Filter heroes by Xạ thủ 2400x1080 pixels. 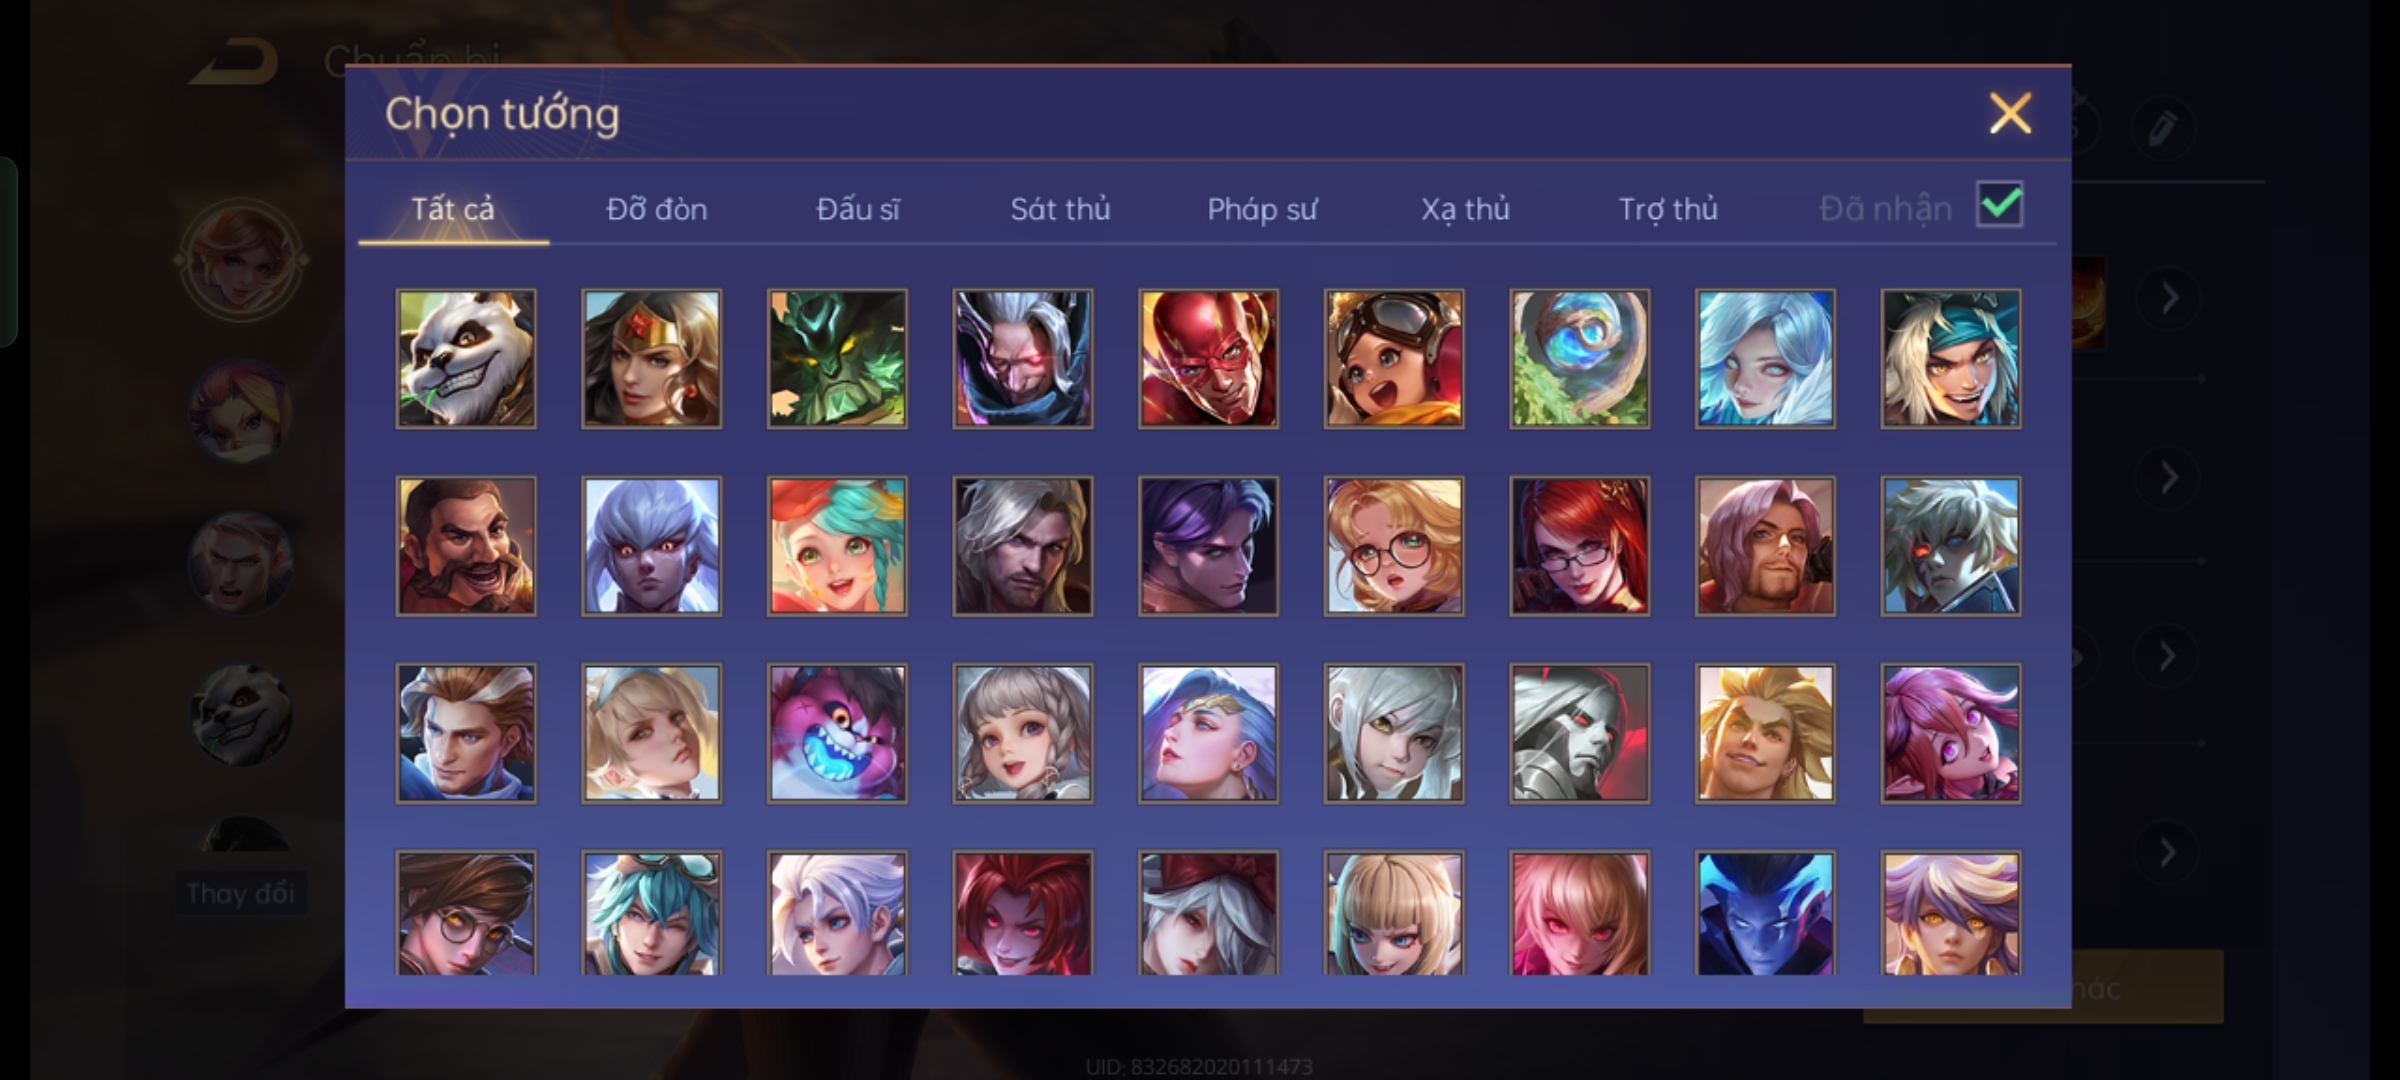pyautogui.click(x=1465, y=209)
